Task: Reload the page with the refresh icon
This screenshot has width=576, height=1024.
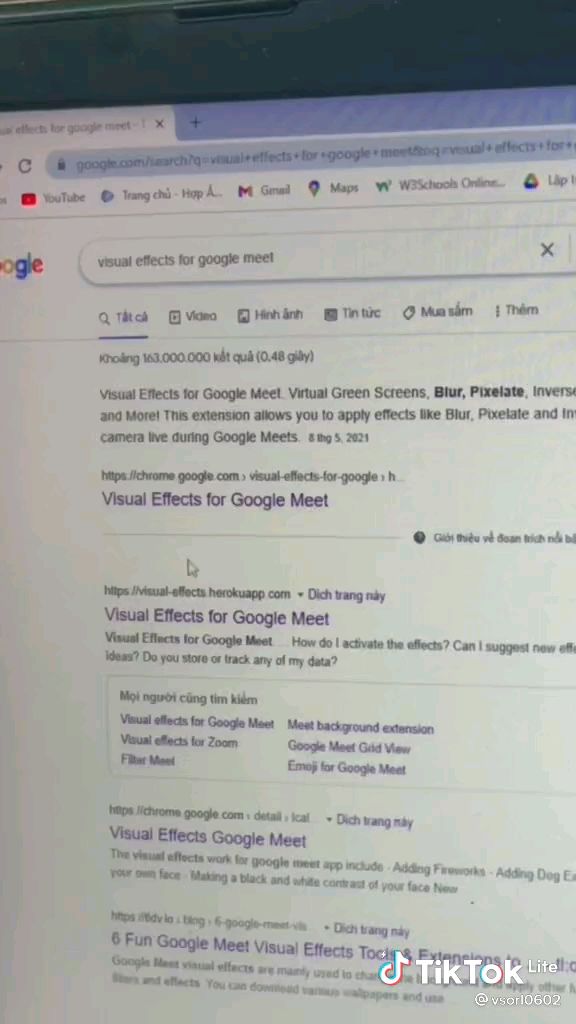Action: 25,166
